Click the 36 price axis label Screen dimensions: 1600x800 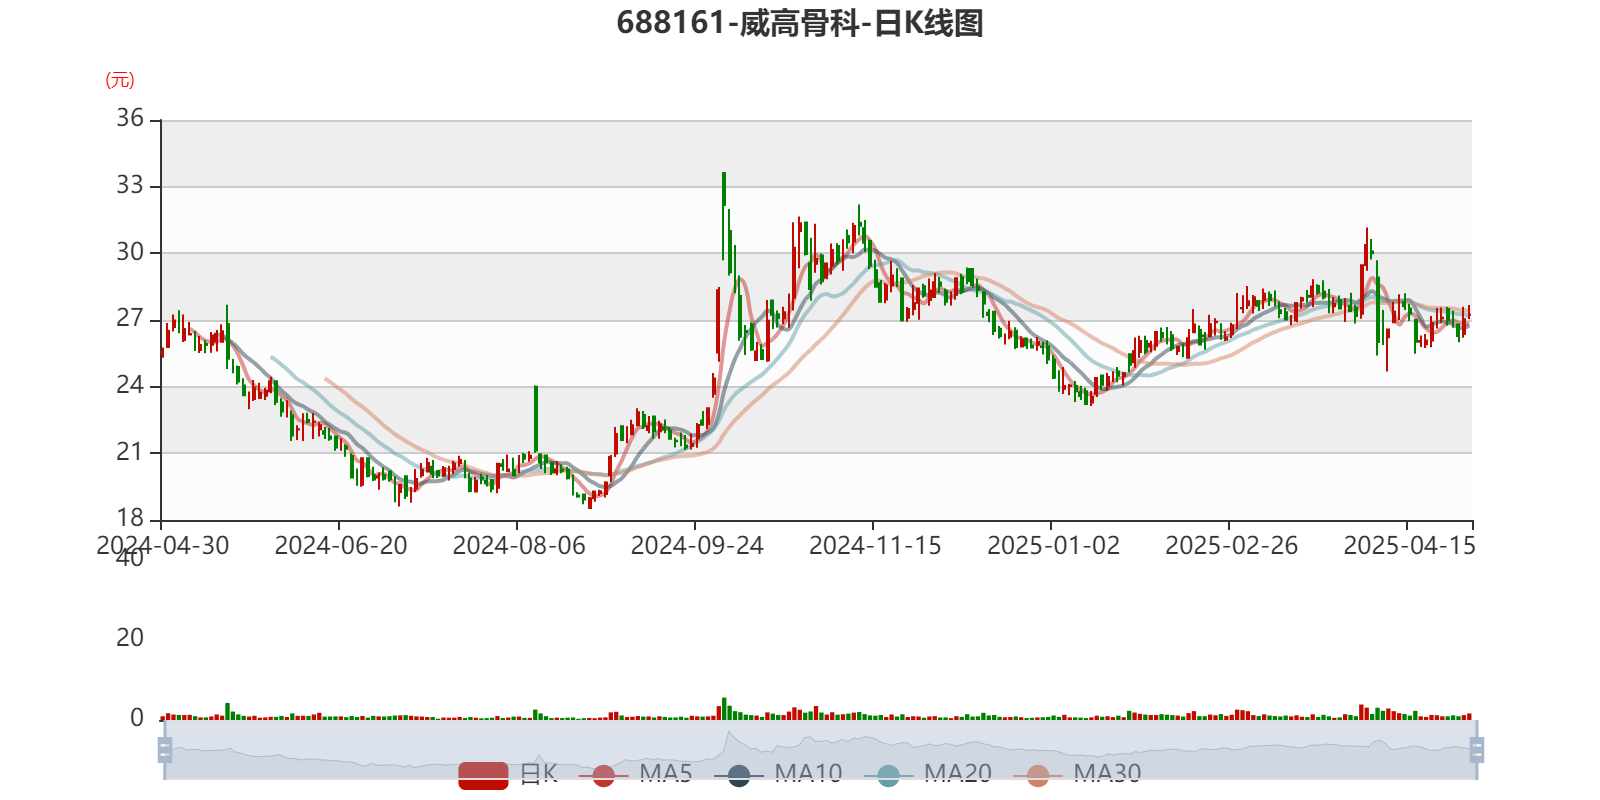[130, 118]
